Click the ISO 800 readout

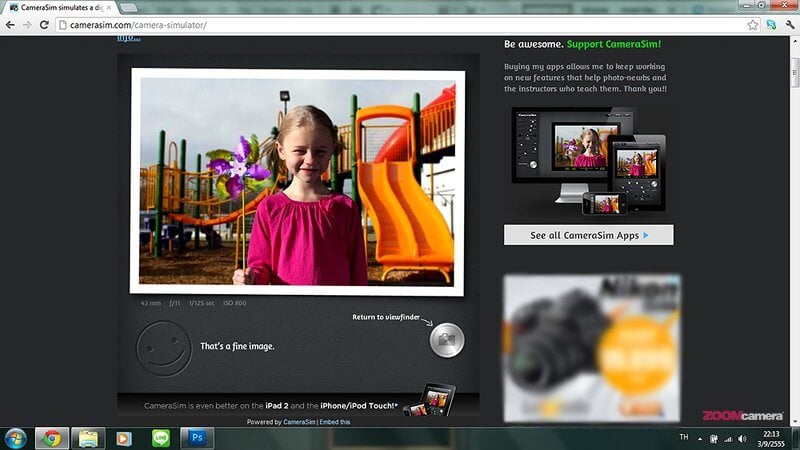pyautogui.click(x=235, y=303)
